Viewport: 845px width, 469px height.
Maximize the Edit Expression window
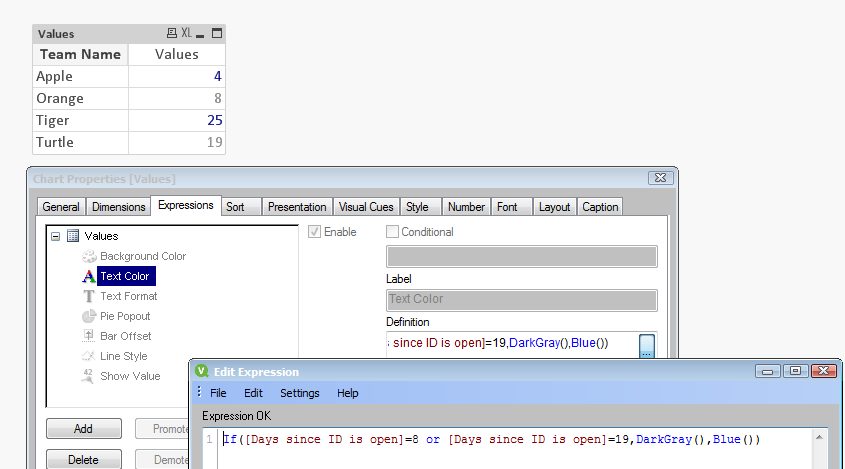(x=795, y=371)
